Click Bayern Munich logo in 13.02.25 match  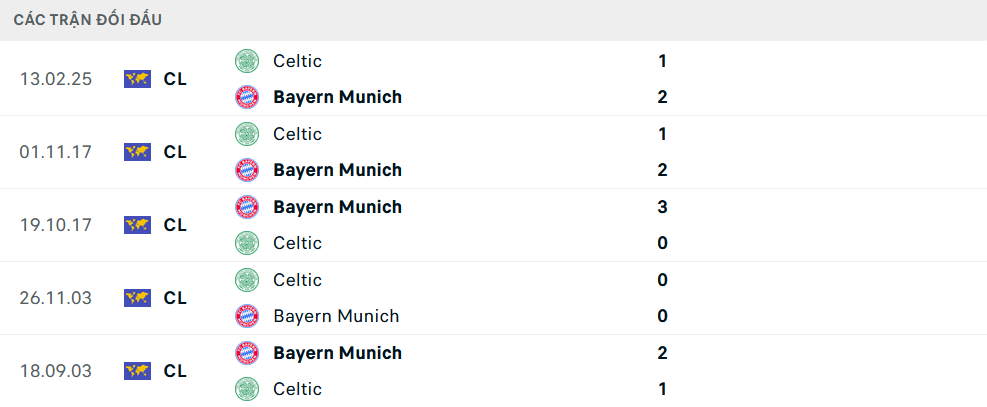pyautogui.click(x=246, y=97)
